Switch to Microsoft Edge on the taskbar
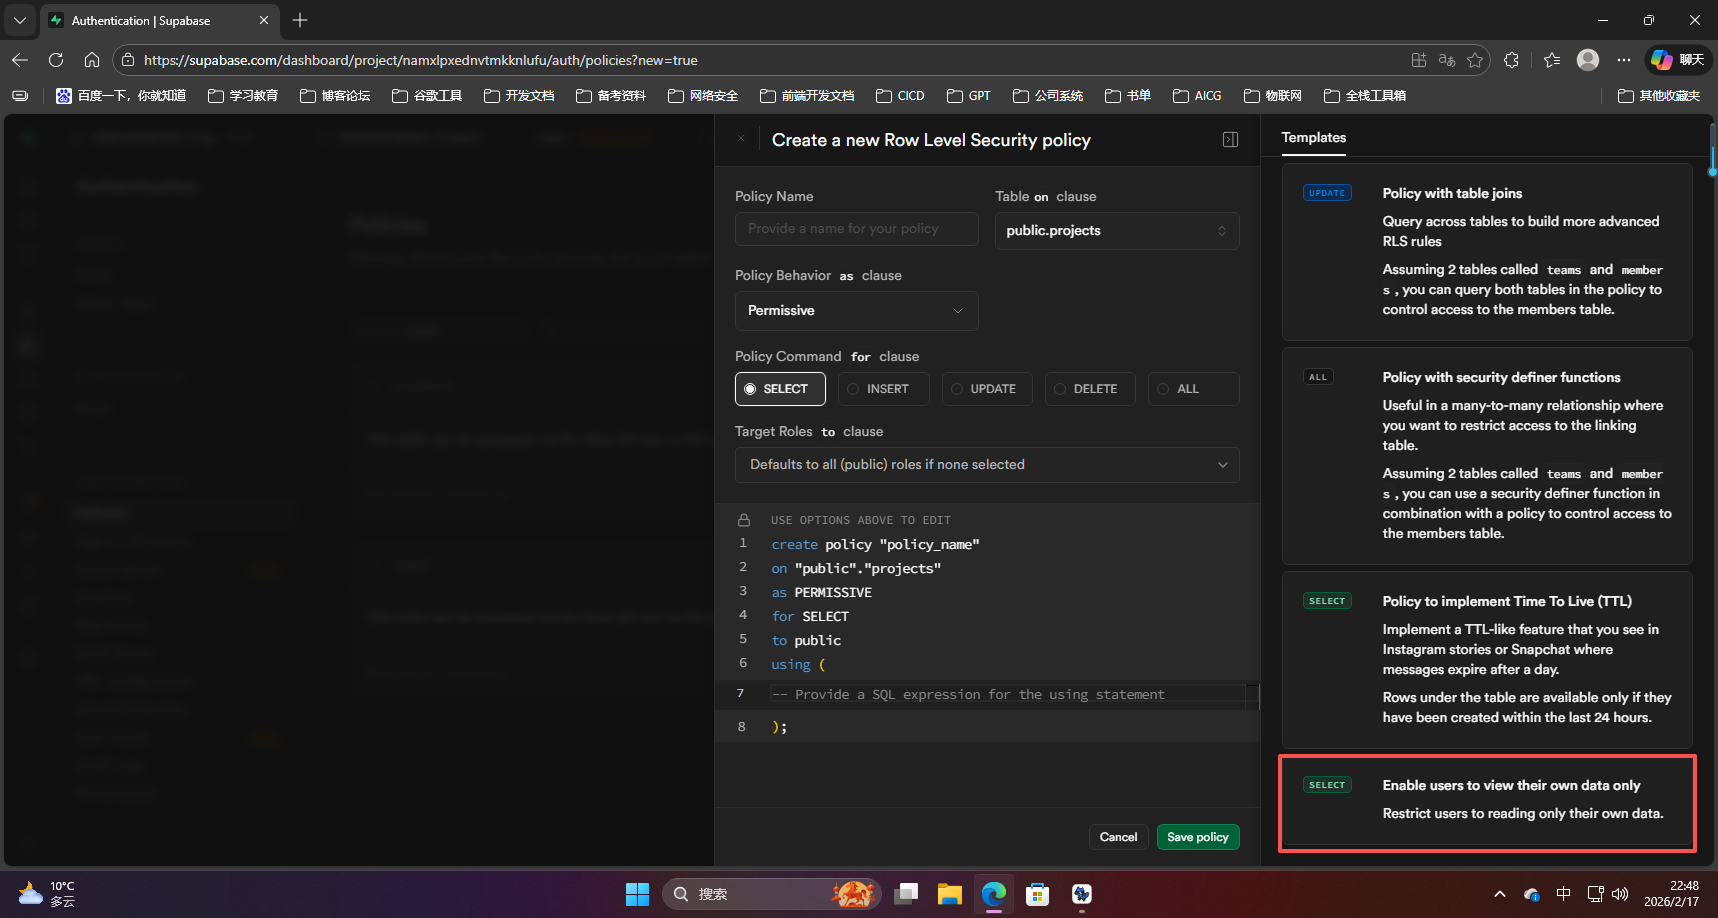The height and width of the screenshot is (918, 1718). (x=994, y=894)
